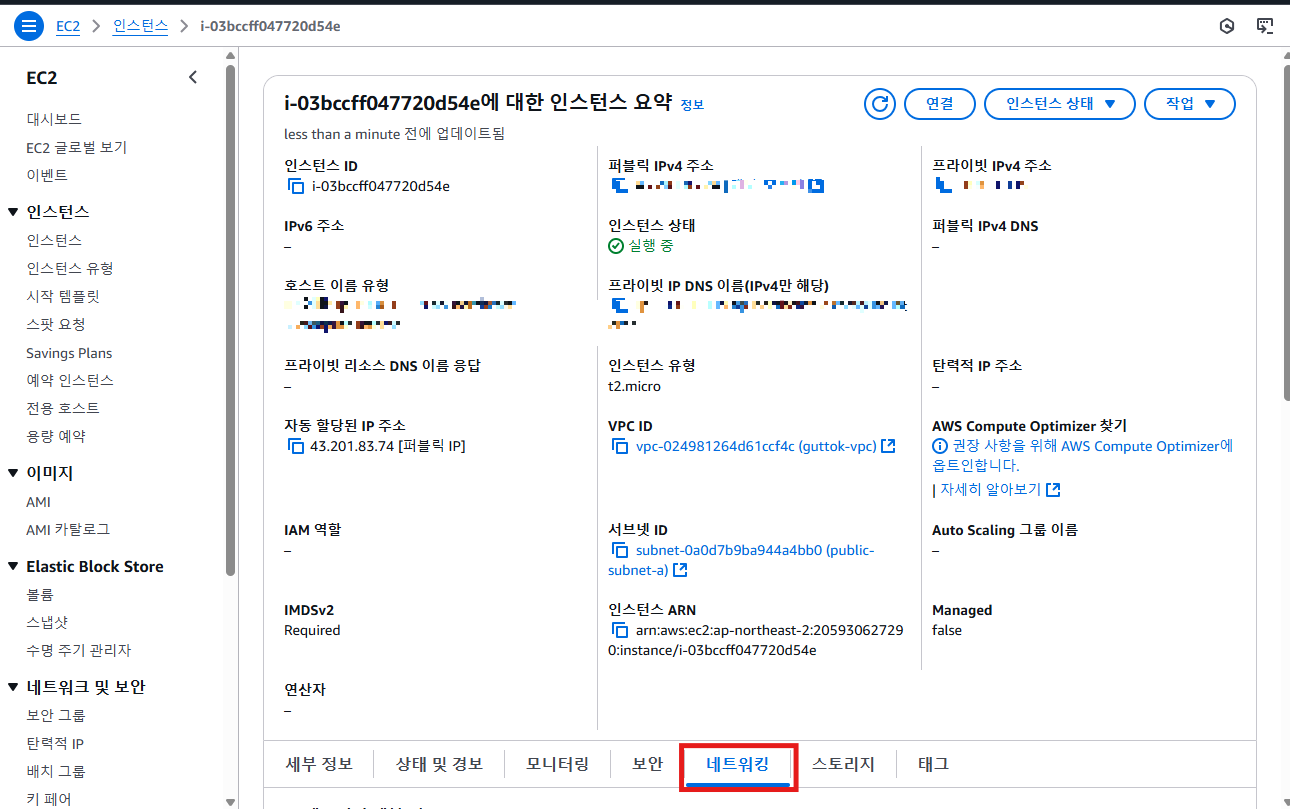Go to EC2 breadcrumb link
Viewport: 1290px width, 809px height.
68,26
